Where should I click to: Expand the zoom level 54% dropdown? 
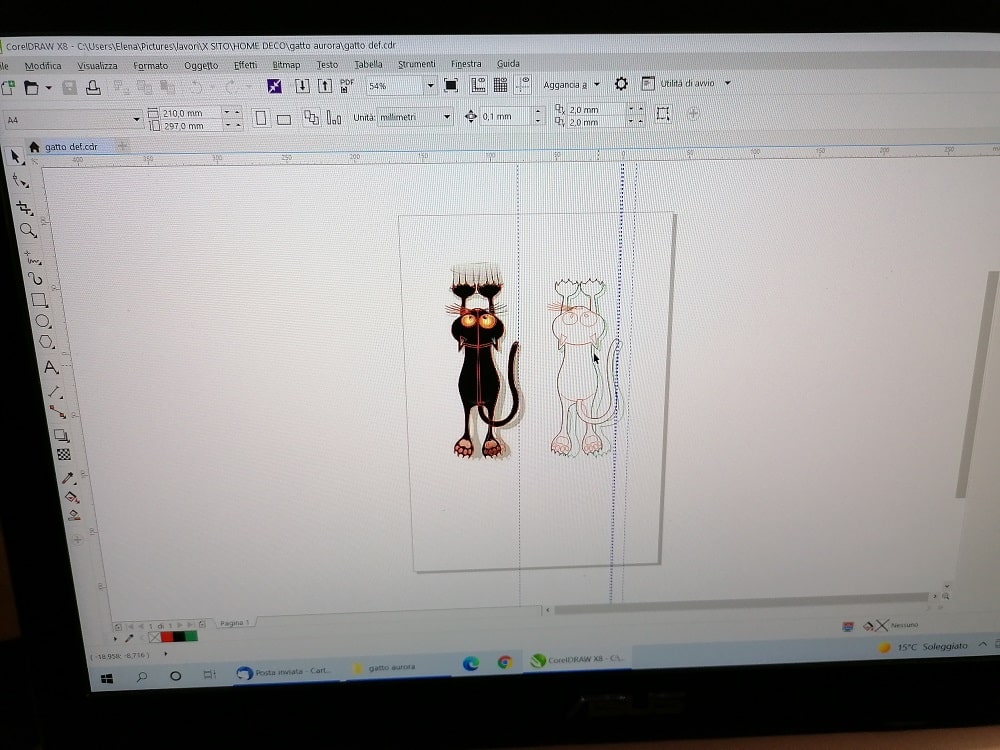click(x=430, y=85)
